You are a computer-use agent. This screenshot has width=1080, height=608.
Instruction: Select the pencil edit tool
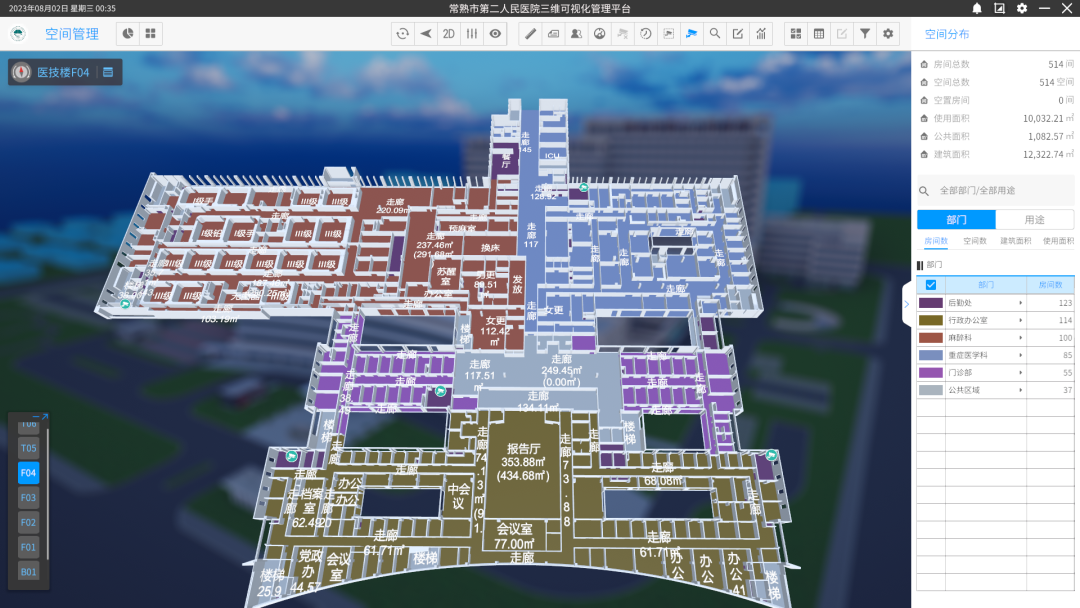[x=531, y=34]
